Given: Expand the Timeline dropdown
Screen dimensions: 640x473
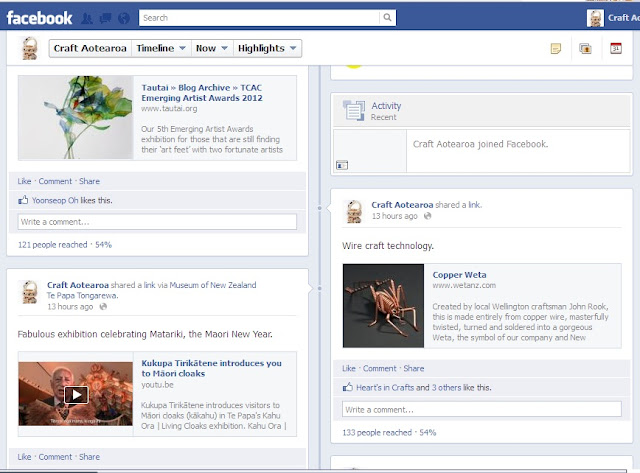Looking at the screenshot, I should pyautogui.click(x=161, y=48).
